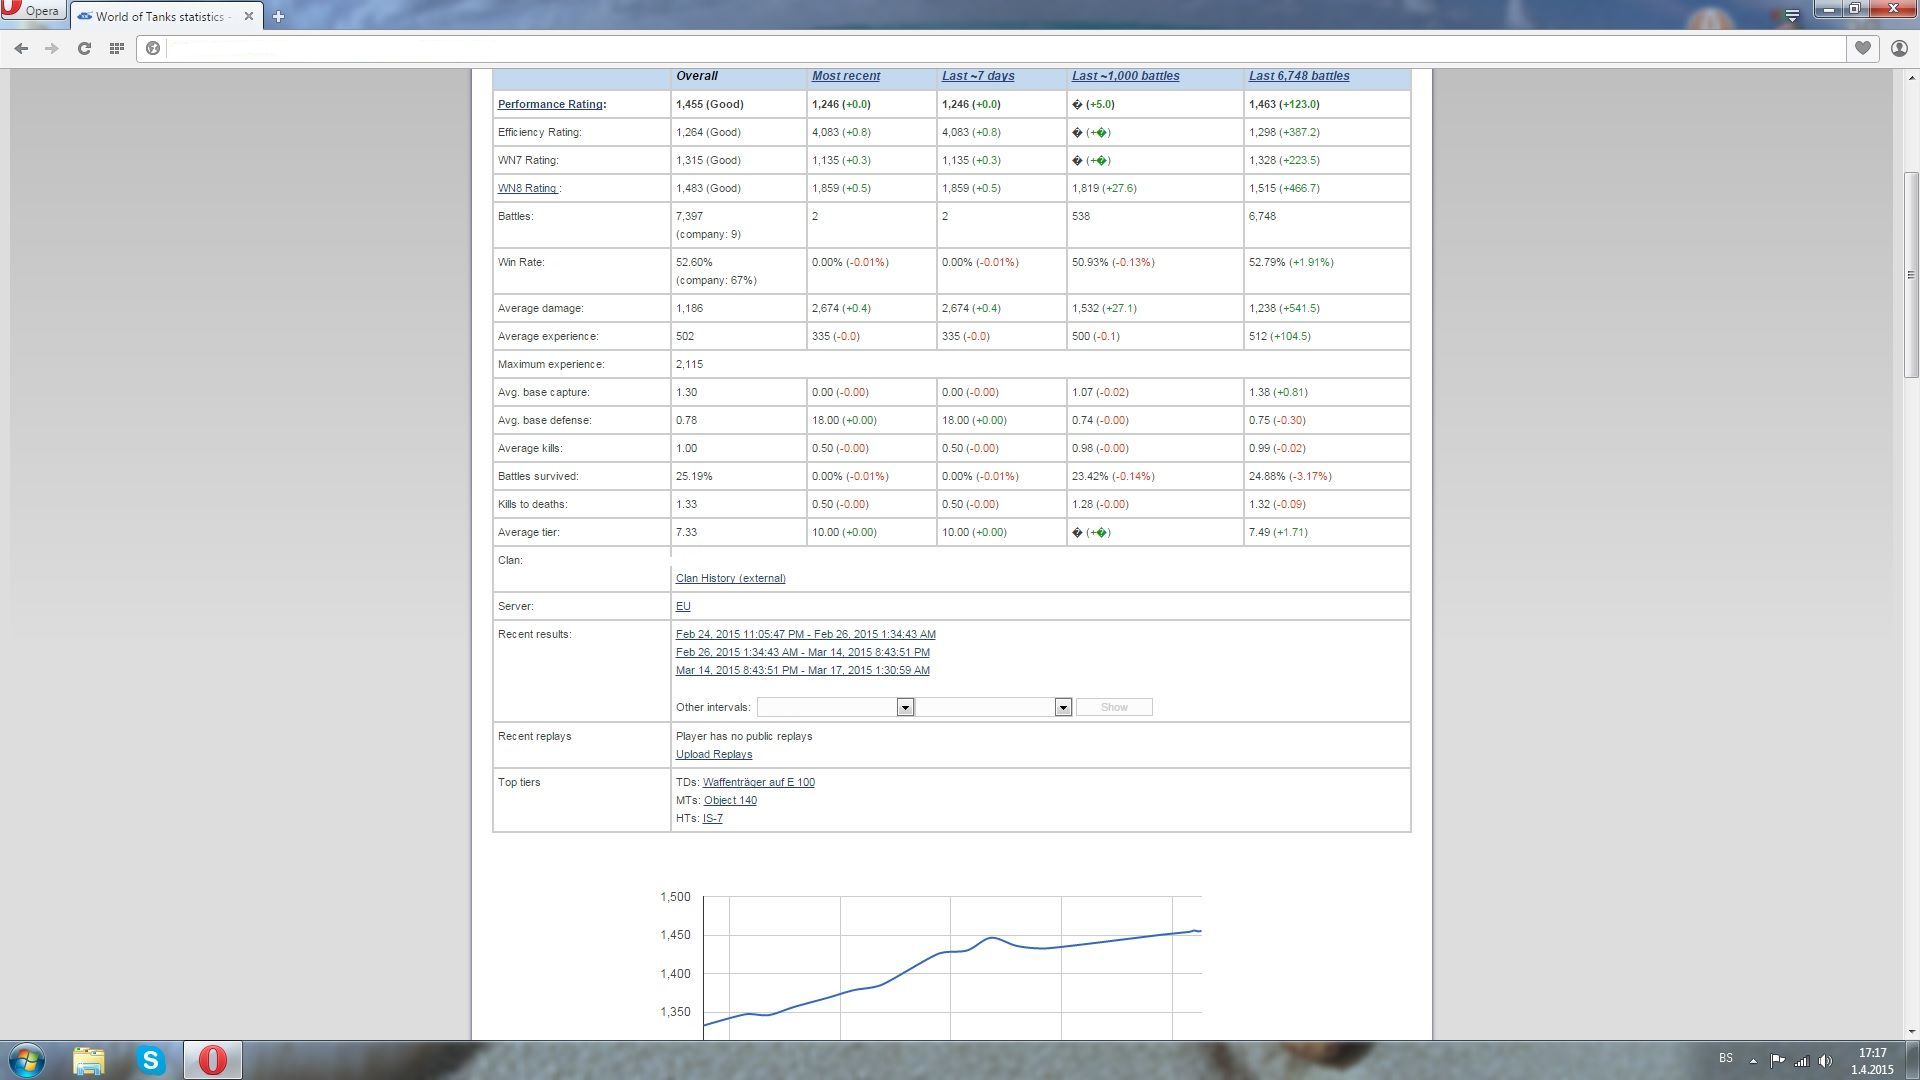Viewport: 1920px width, 1080px height.
Task: Open the Speed Dial grid icon
Action: pyautogui.click(x=116, y=48)
